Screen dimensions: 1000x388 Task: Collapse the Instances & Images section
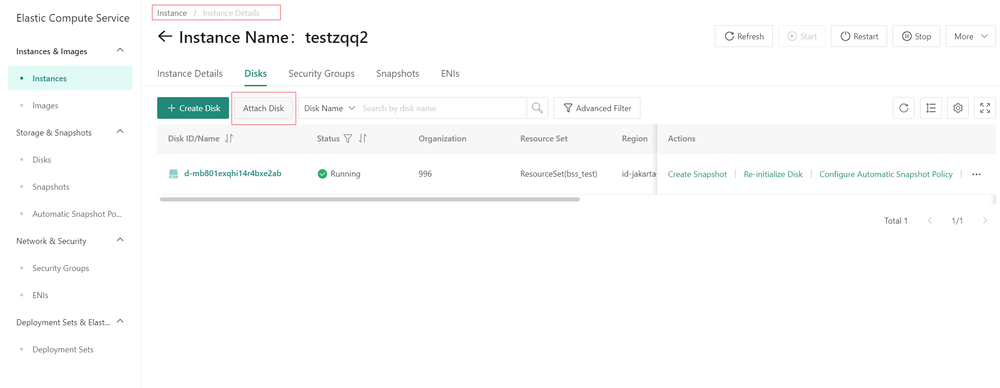(x=121, y=50)
